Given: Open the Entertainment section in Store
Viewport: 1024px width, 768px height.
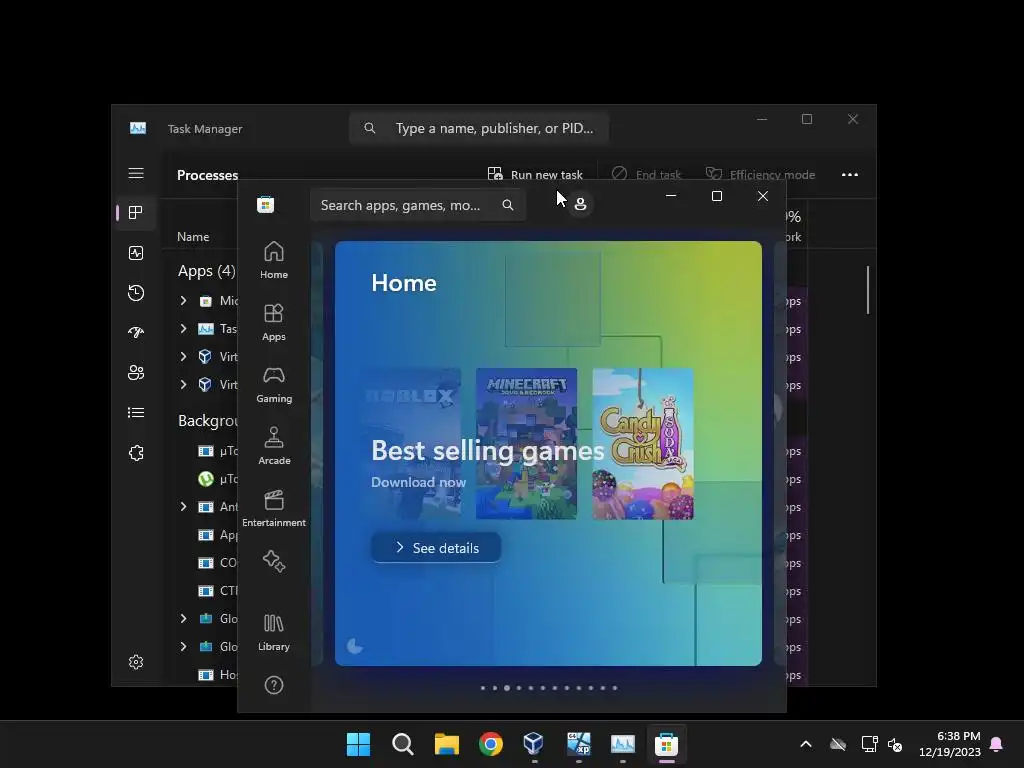Looking at the screenshot, I should (274, 508).
